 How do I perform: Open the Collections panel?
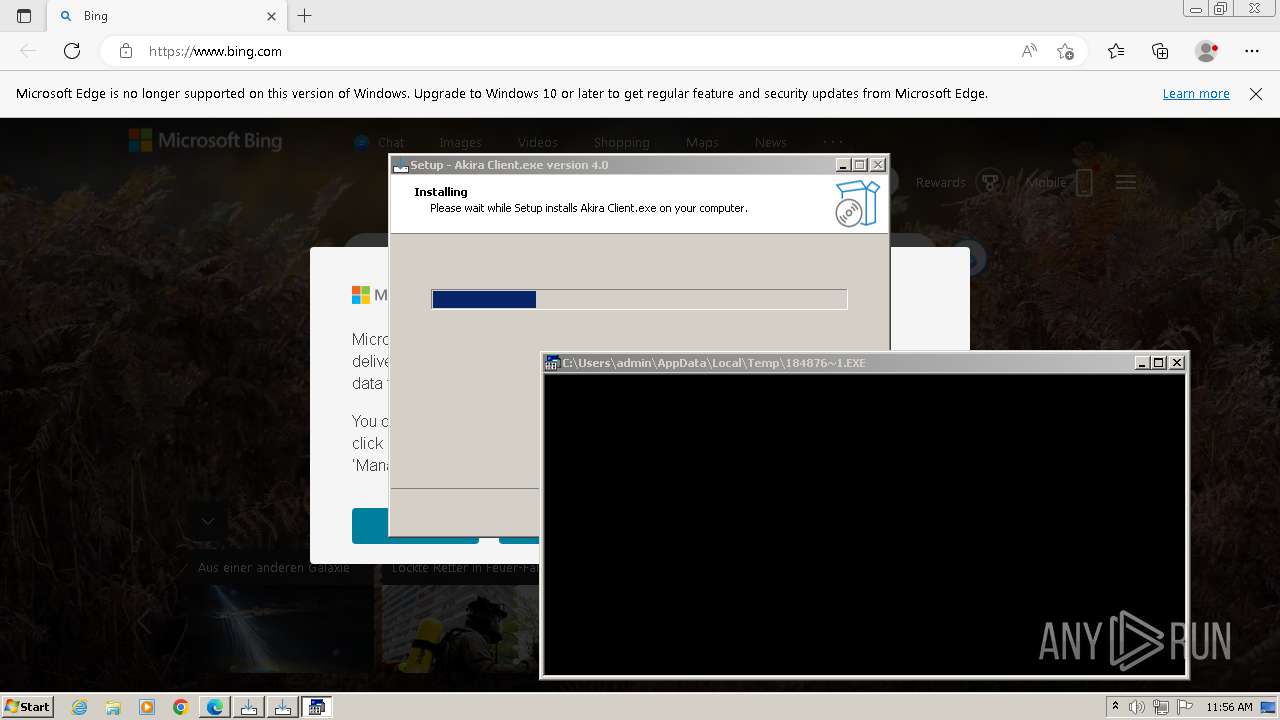click(1160, 51)
